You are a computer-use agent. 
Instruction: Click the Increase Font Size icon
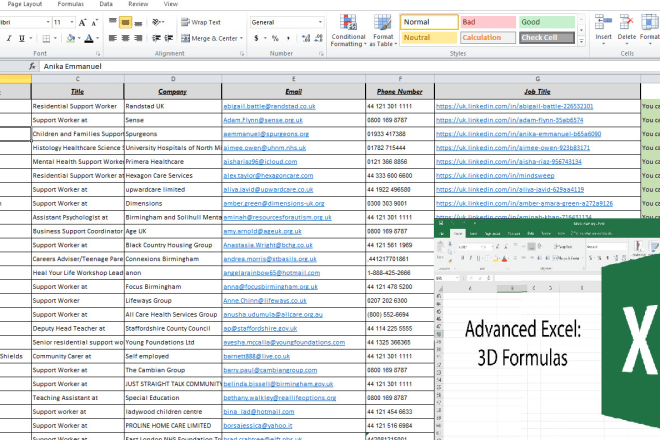pos(82,22)
